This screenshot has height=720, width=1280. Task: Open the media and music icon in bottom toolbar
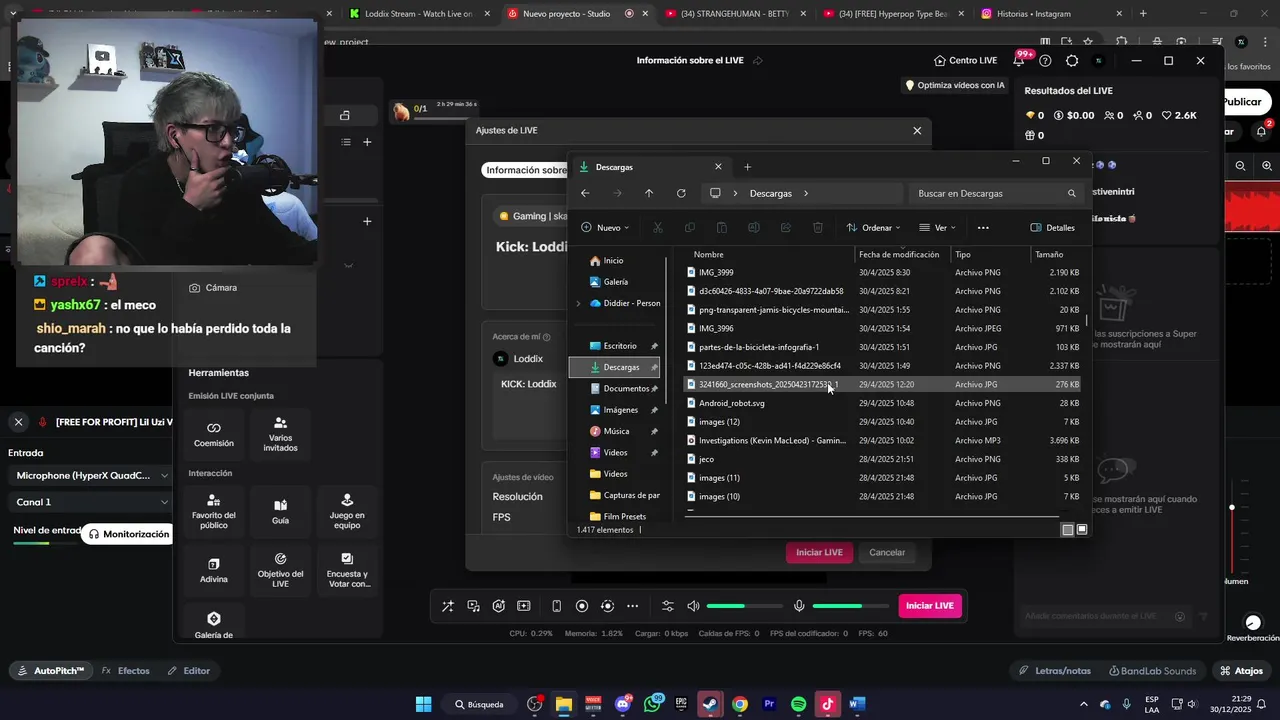pos(473,606)
